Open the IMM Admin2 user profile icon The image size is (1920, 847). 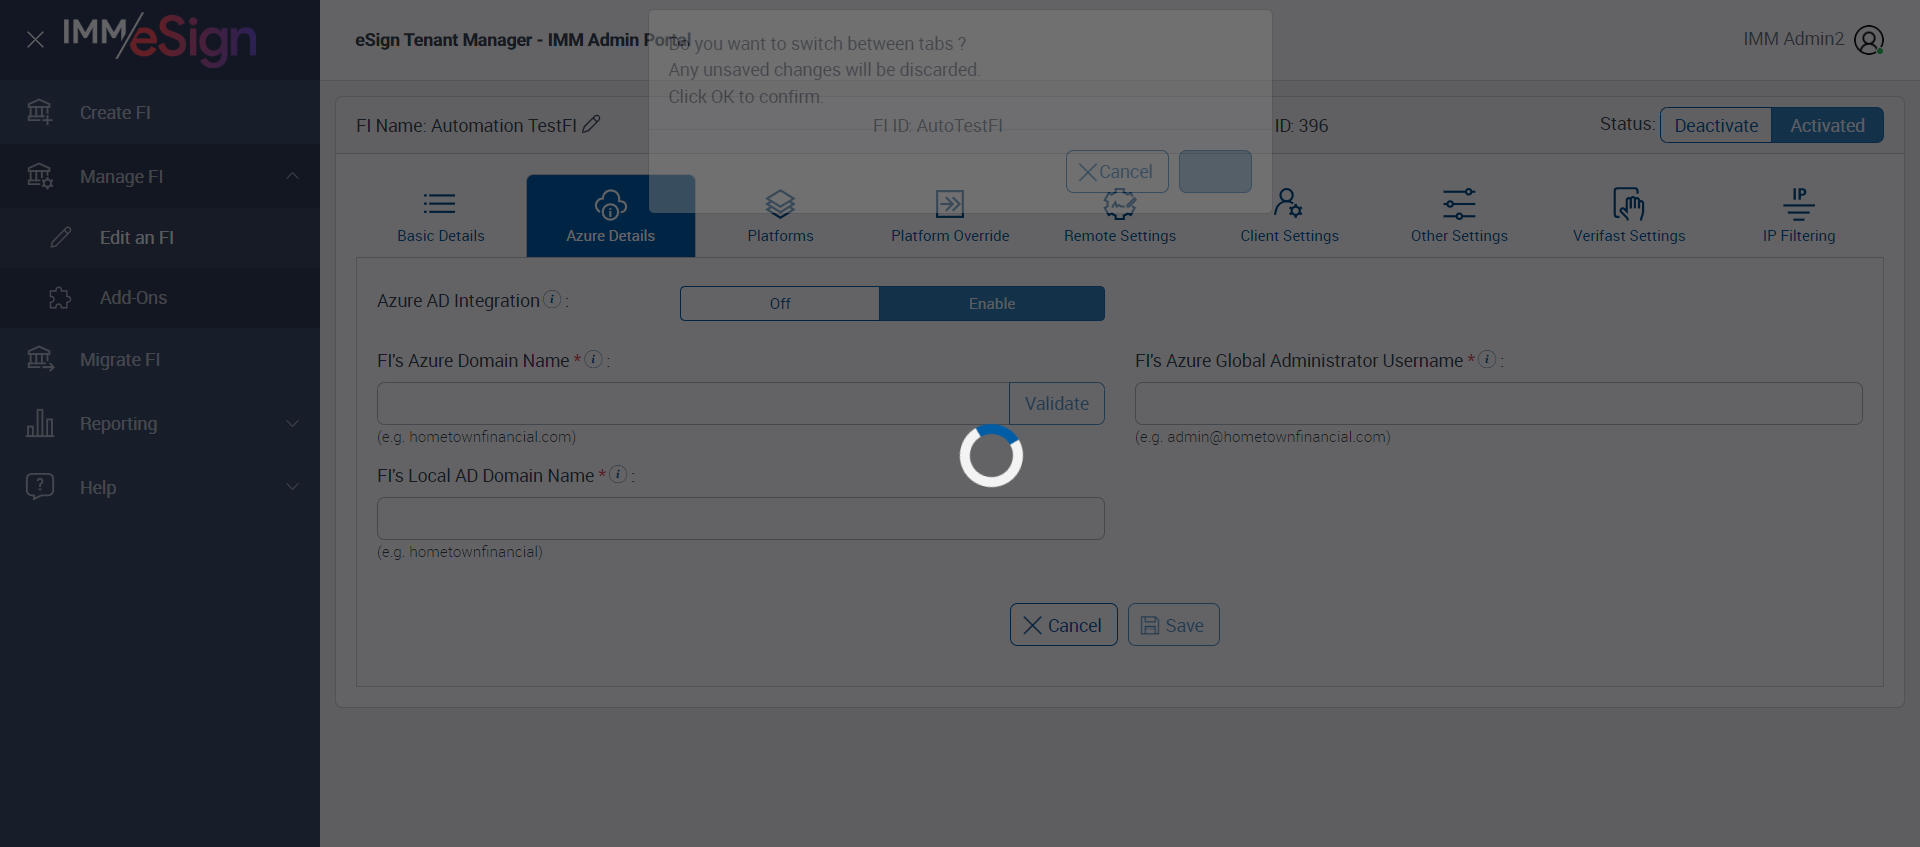pos(1869,40)
